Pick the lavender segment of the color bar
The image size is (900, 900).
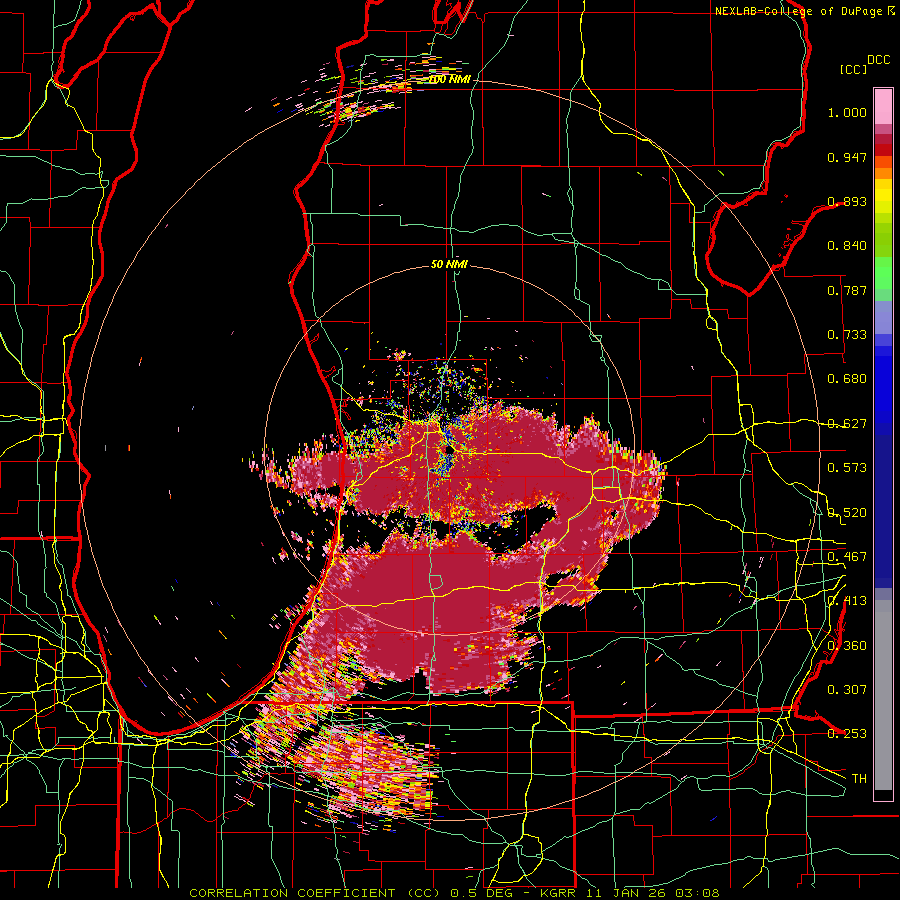point(883,317)
